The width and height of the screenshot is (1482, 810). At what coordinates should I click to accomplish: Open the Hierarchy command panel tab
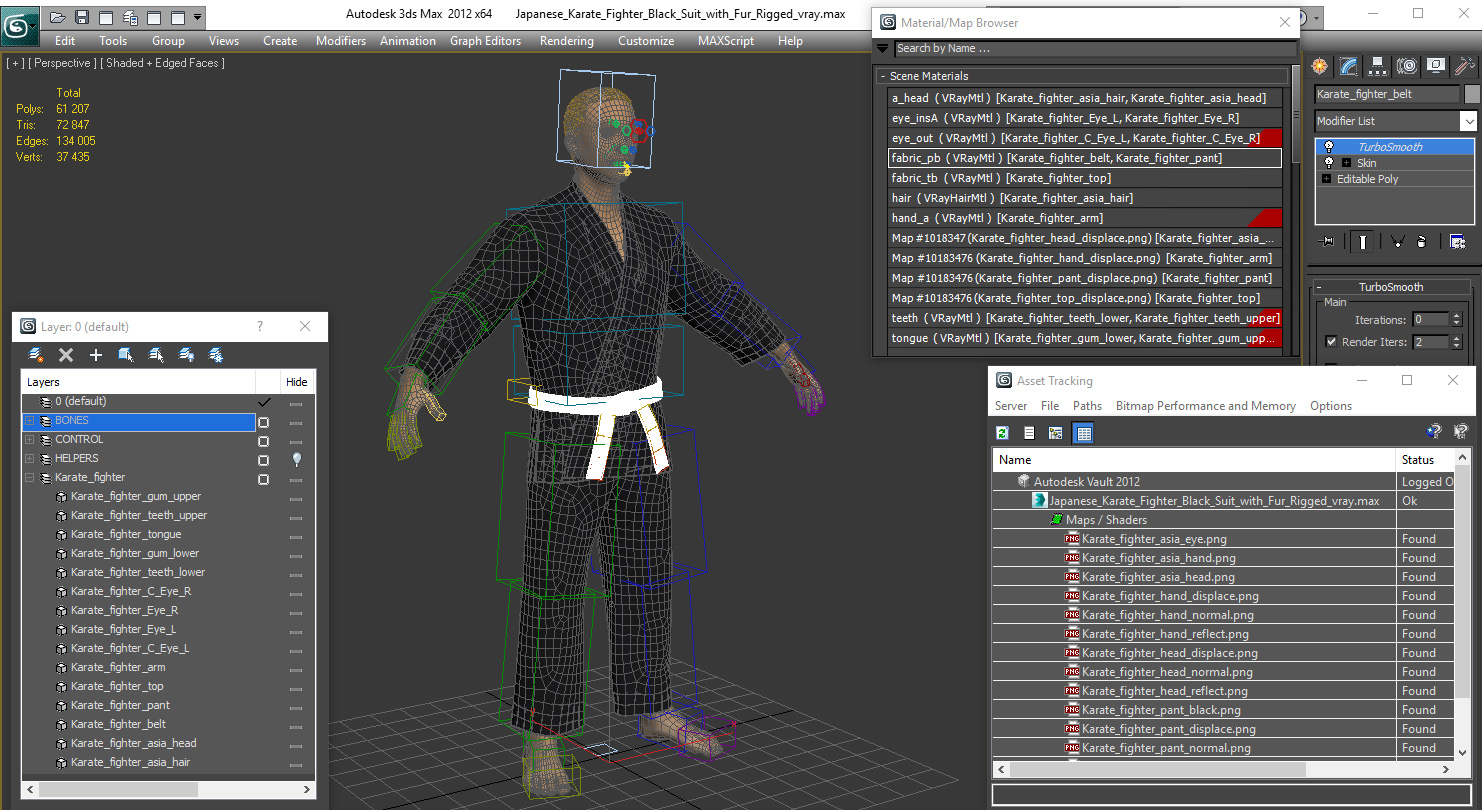(1378, 66)
